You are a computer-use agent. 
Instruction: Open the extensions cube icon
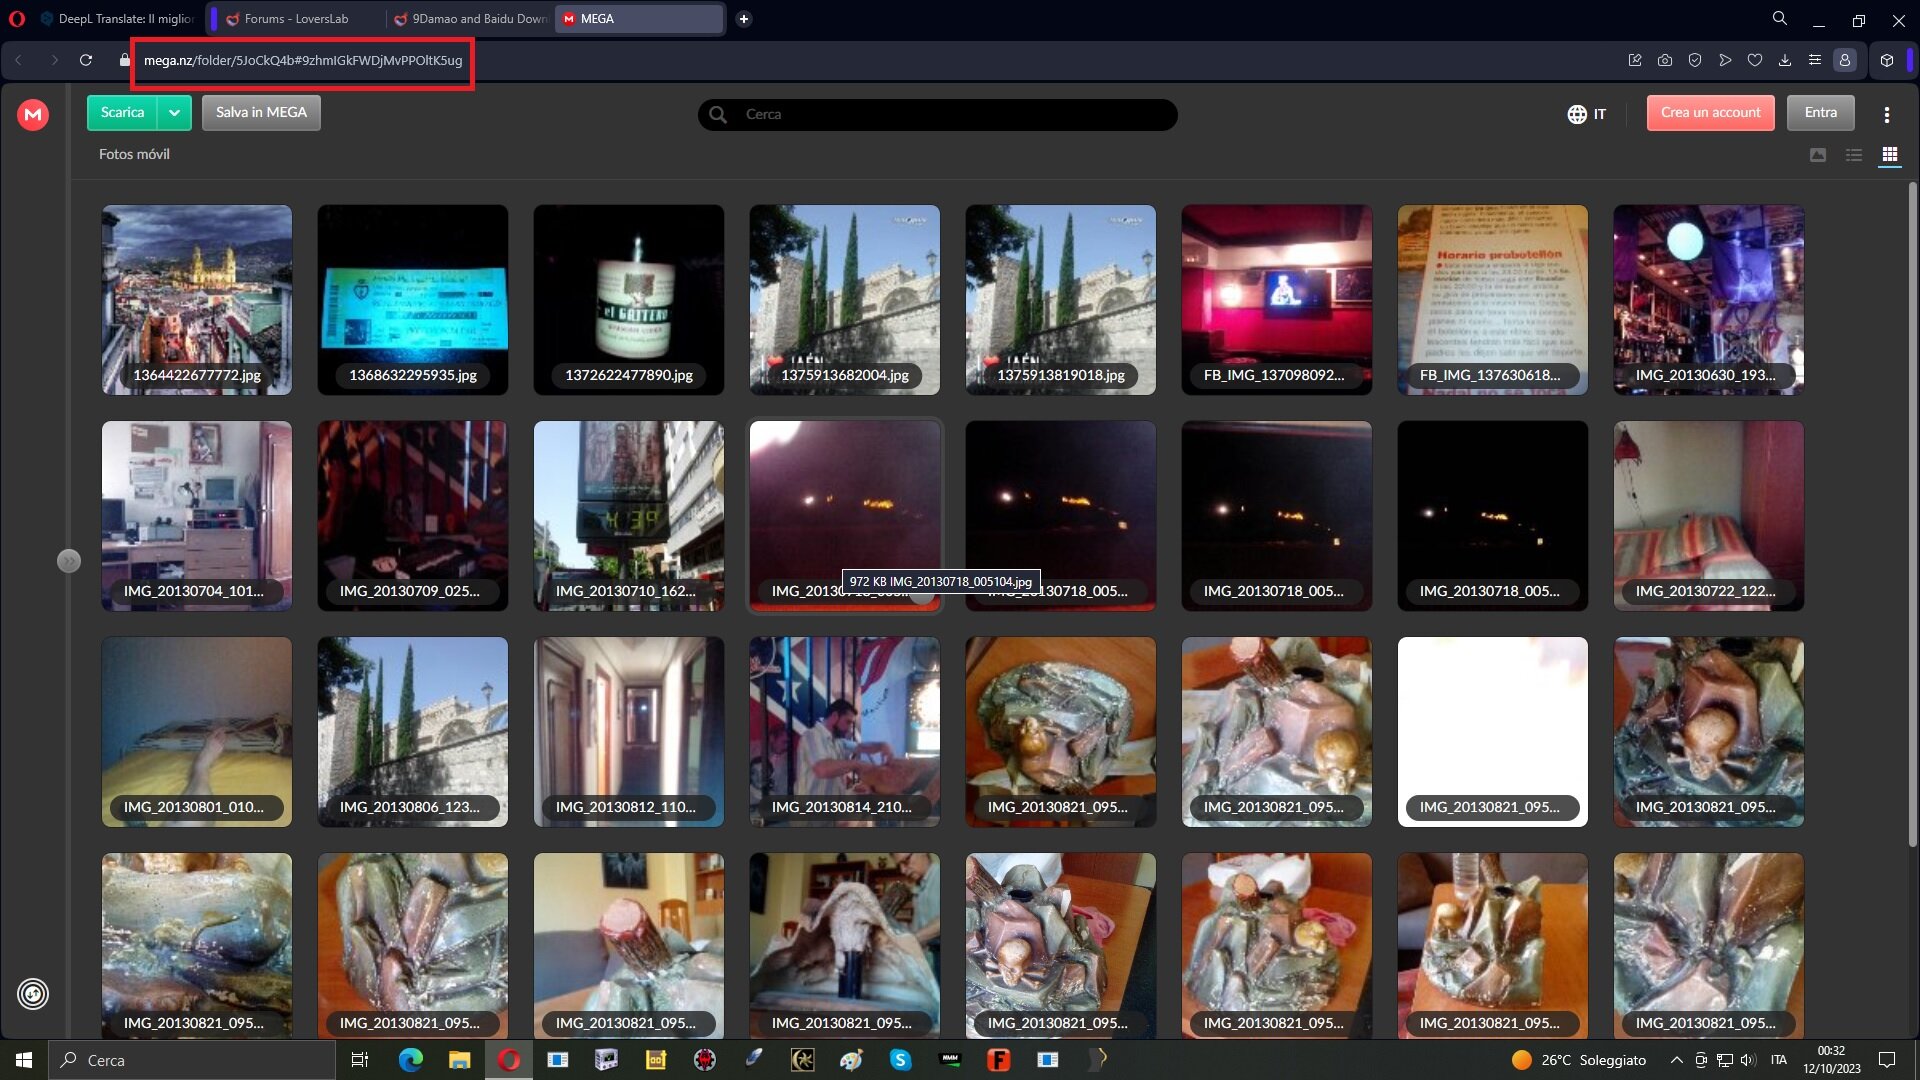1887,60
